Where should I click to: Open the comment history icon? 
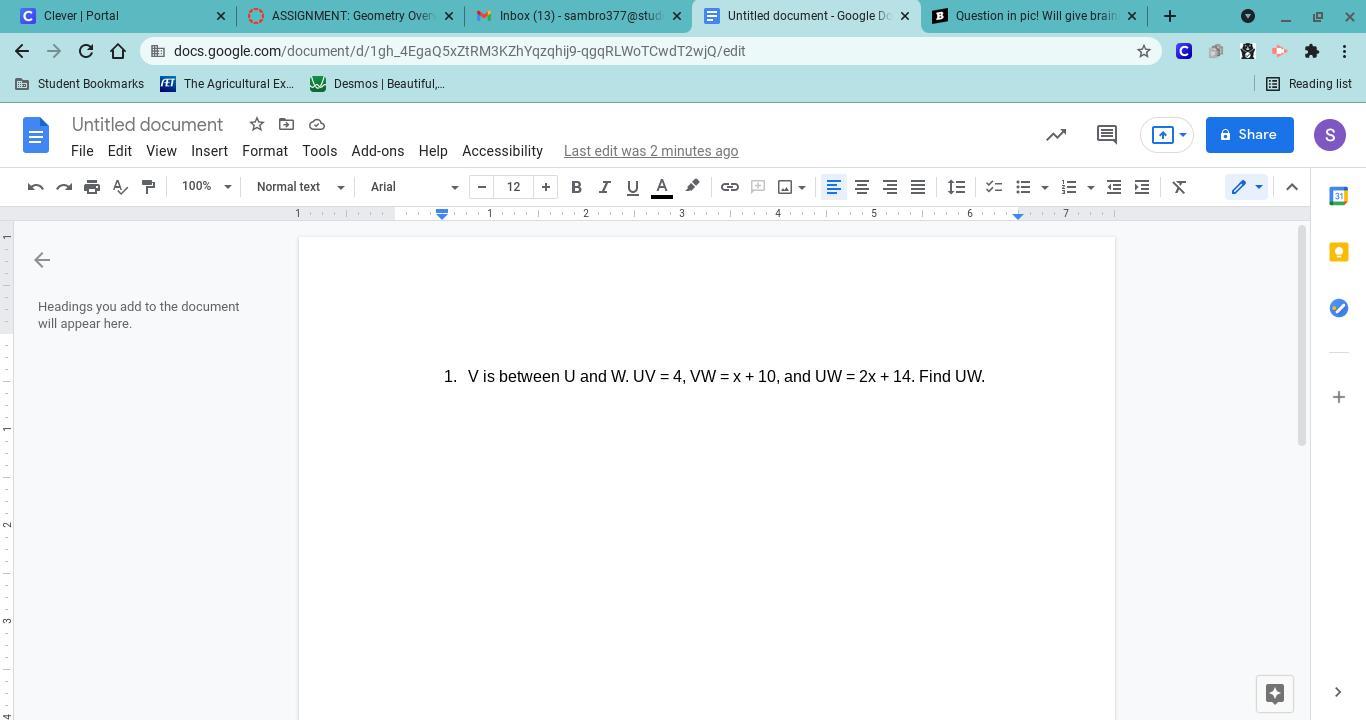1106,135
